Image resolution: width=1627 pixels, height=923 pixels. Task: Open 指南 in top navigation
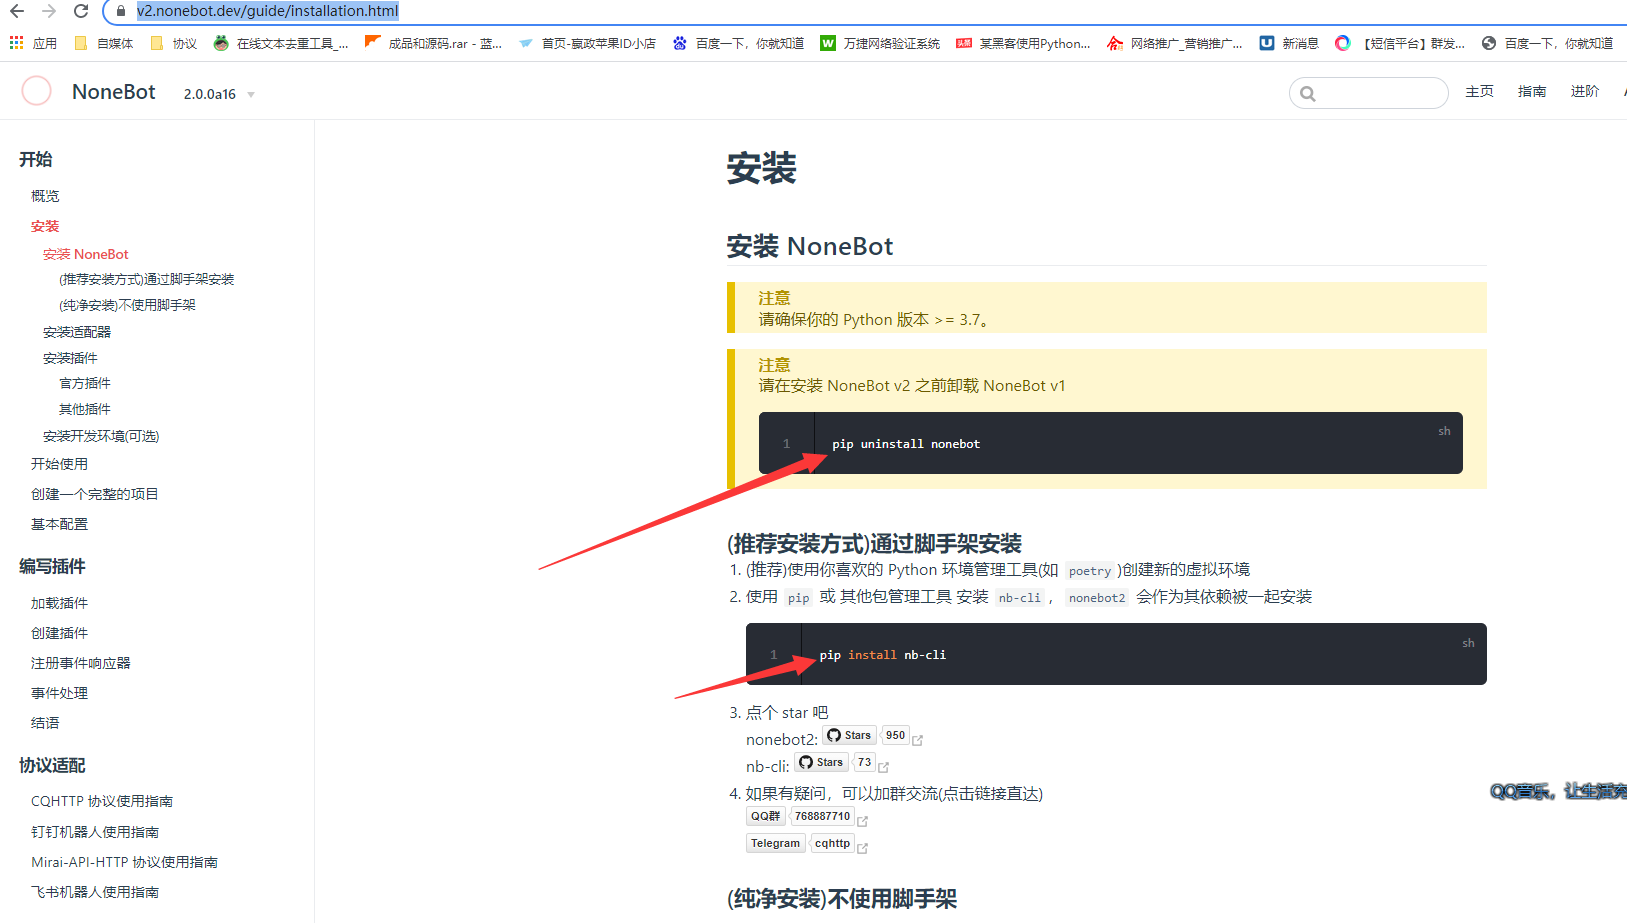[1532, 91]
